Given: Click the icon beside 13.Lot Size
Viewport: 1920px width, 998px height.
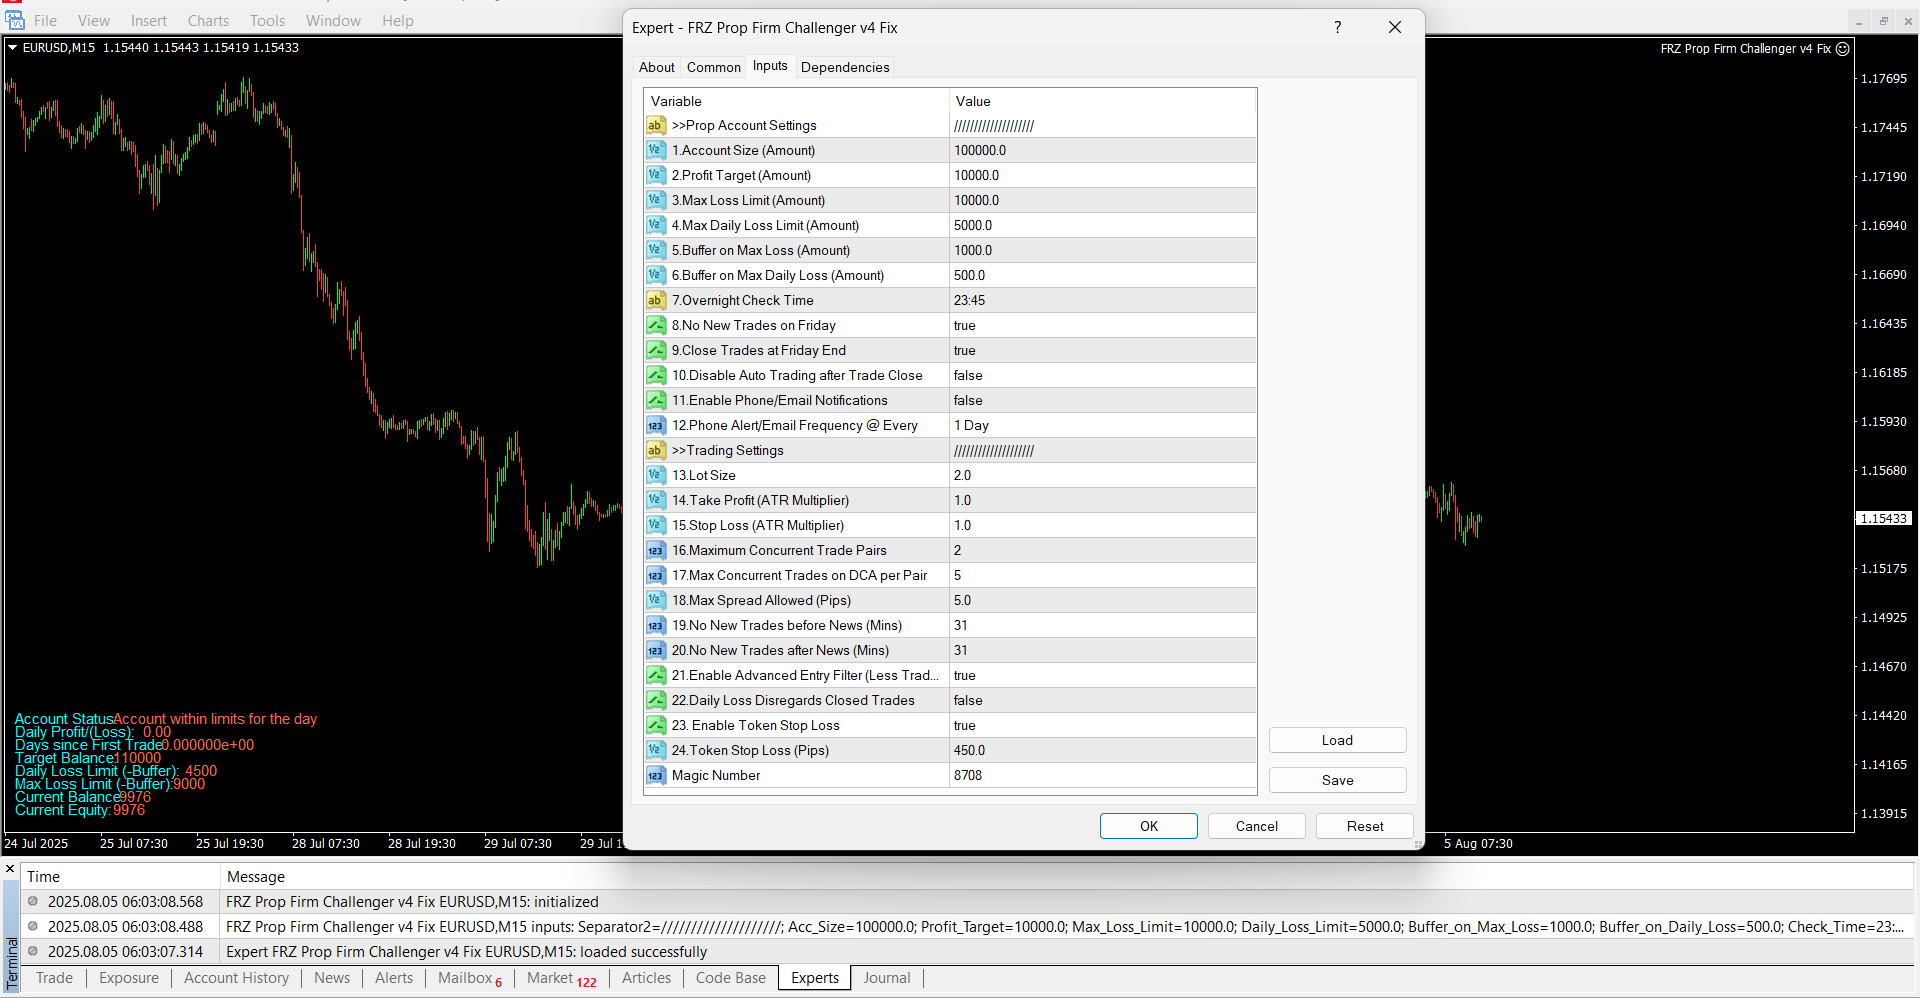Looking at the screenshot, I should (655, 475).
